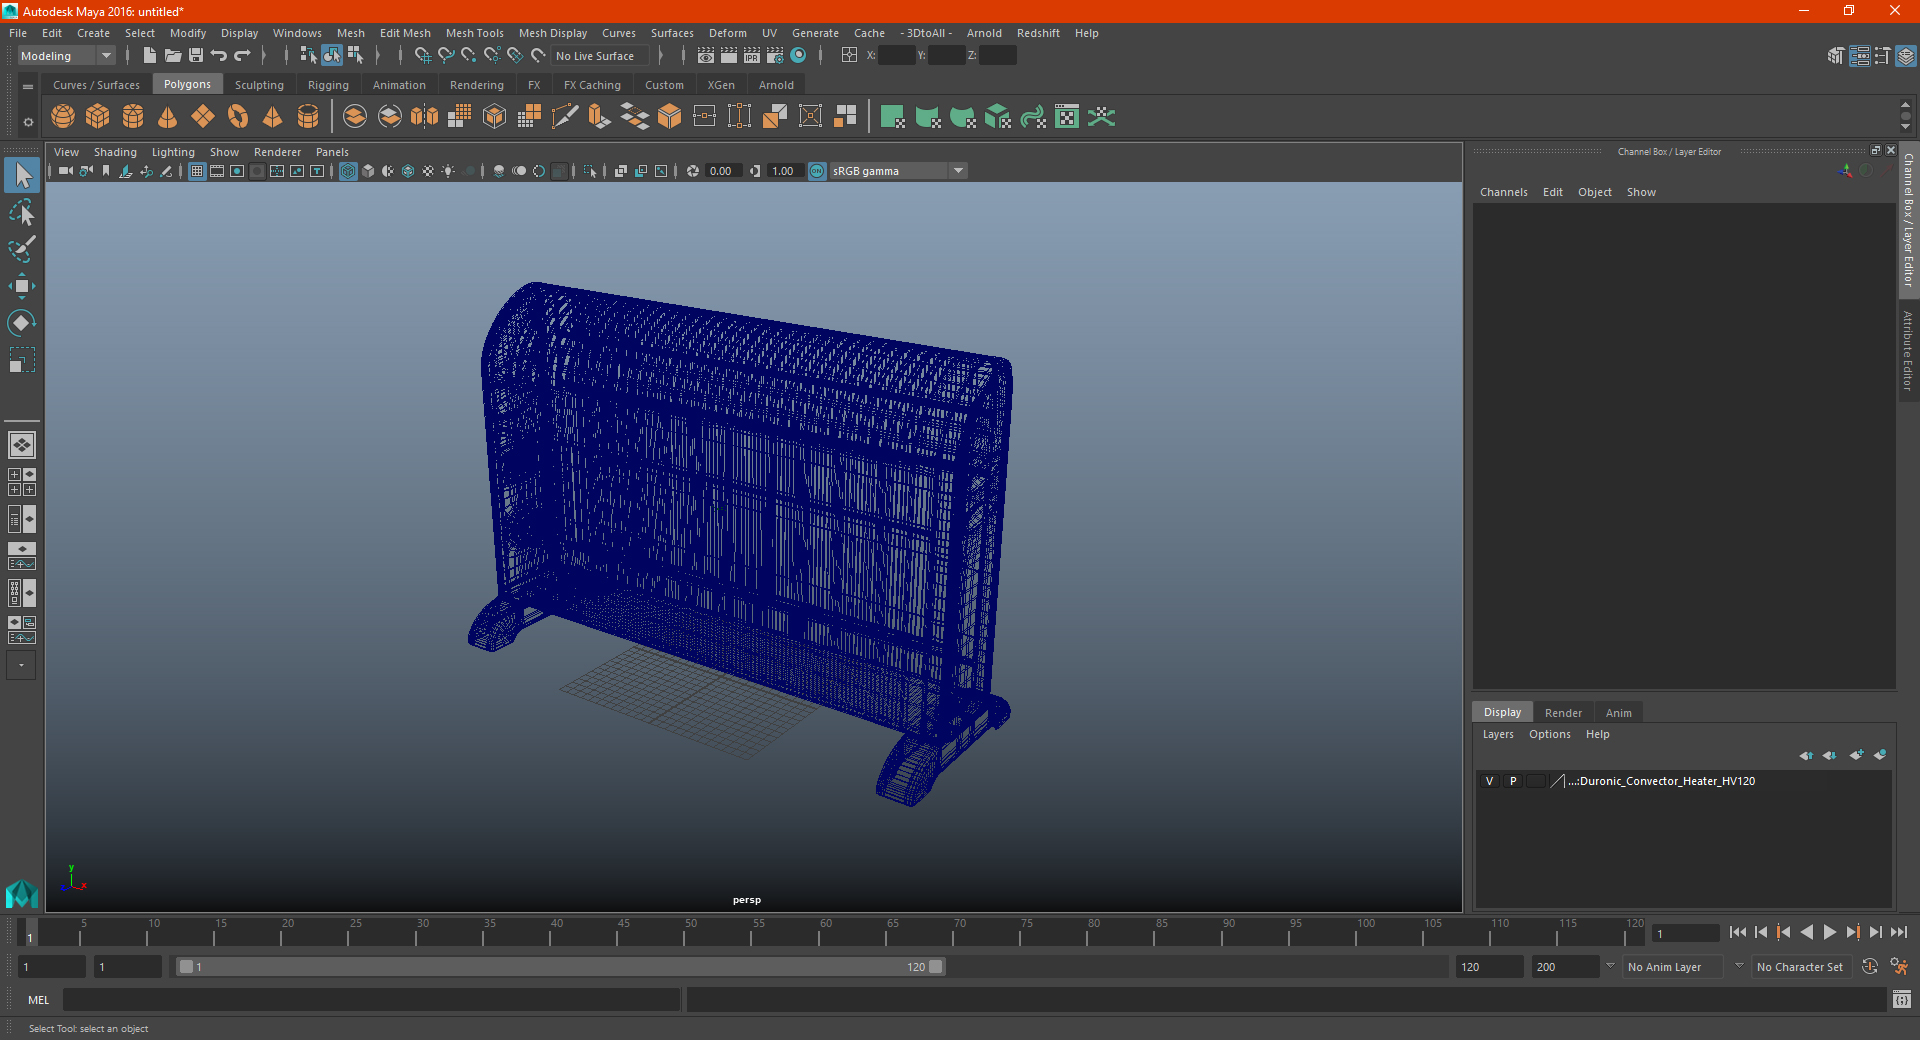Screen dimensions: 1920x1040
Task: Open the shelf tab options menu
Action: [28, 123]
